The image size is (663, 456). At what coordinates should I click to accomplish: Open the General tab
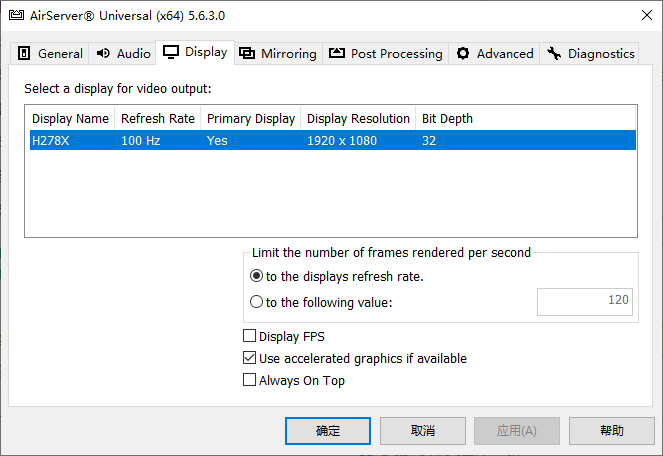50,54
